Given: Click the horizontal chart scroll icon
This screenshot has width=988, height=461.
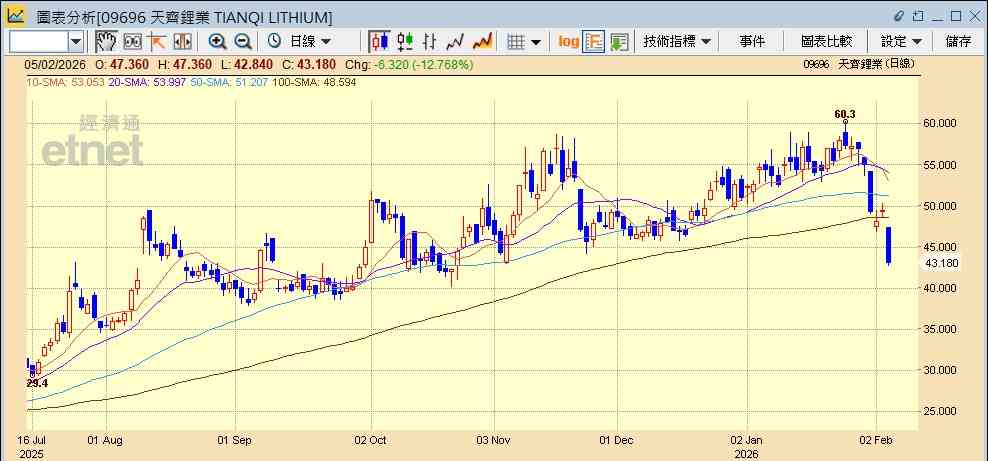Looking at the screenshot, I should tap(182, 42).
